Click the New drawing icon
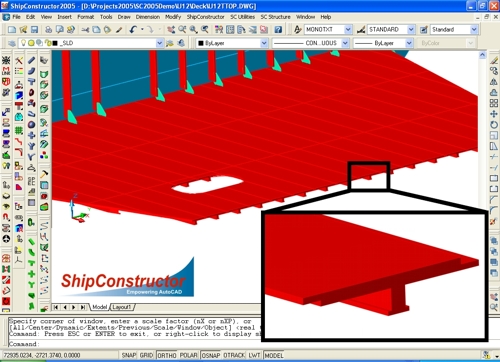 coord(12,30)
